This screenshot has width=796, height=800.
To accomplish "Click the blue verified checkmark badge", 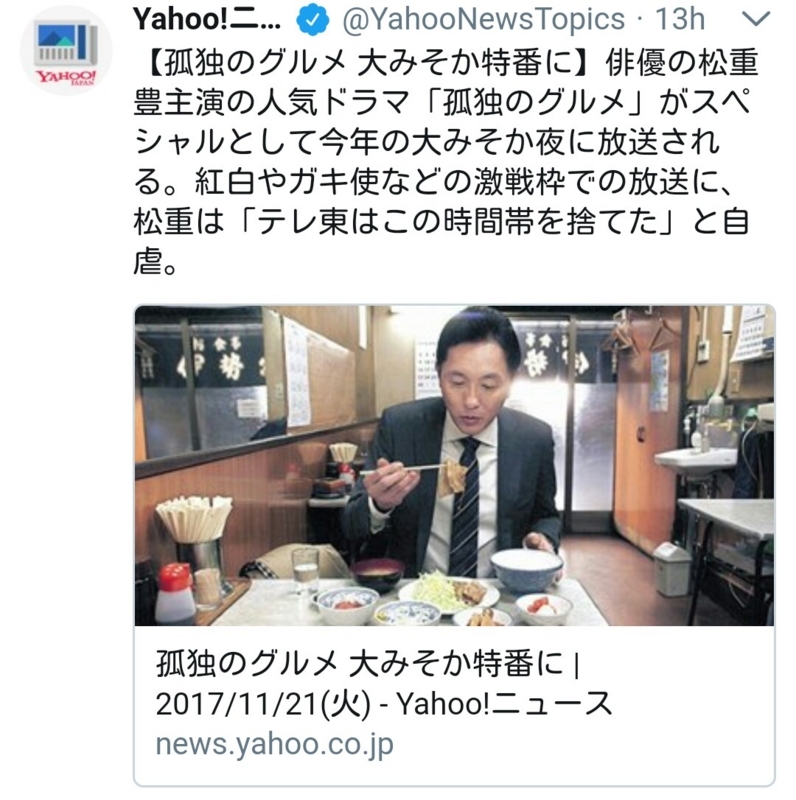I will point(312,20).
